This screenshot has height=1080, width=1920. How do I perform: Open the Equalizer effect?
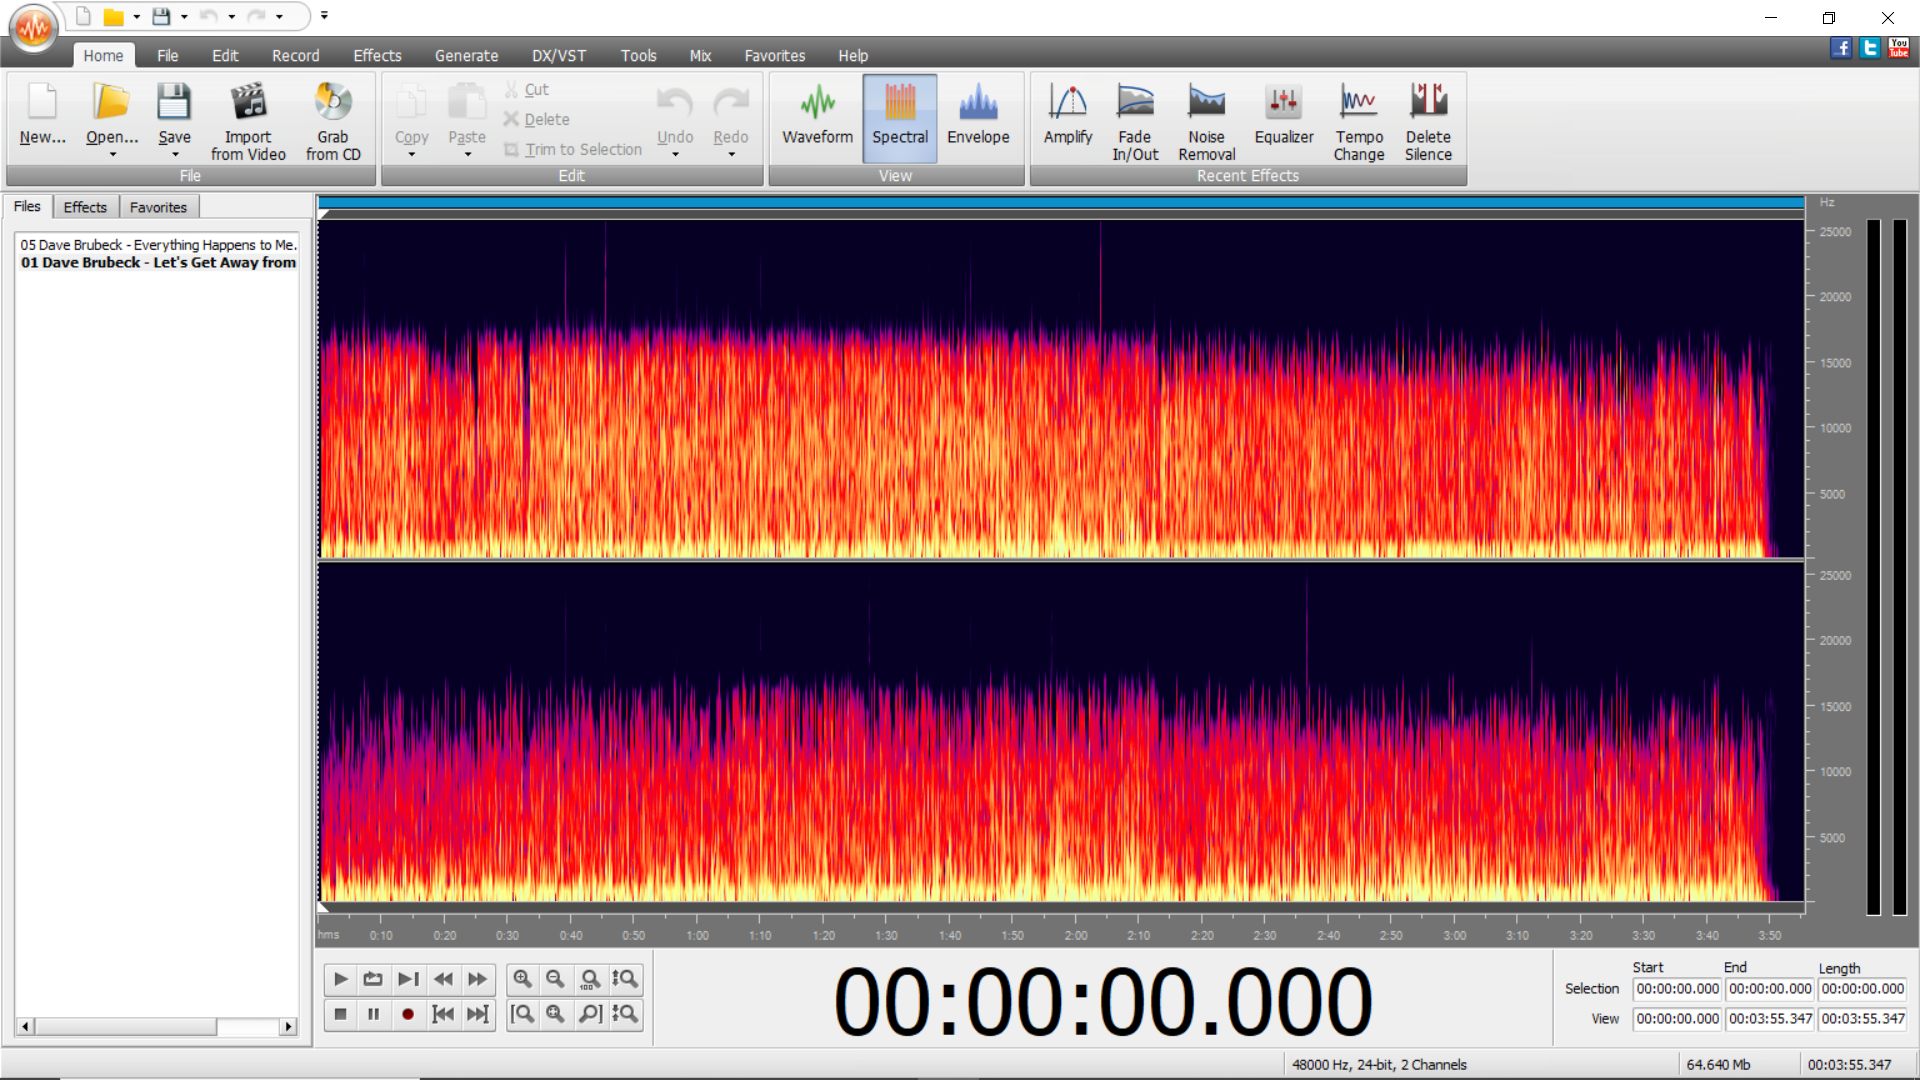(x=1283, y=121)
